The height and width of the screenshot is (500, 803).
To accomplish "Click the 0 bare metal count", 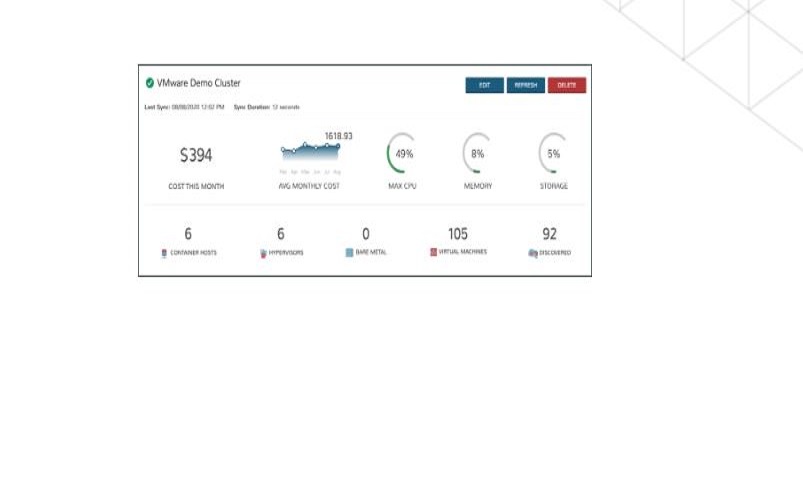I will coord(366,234).
